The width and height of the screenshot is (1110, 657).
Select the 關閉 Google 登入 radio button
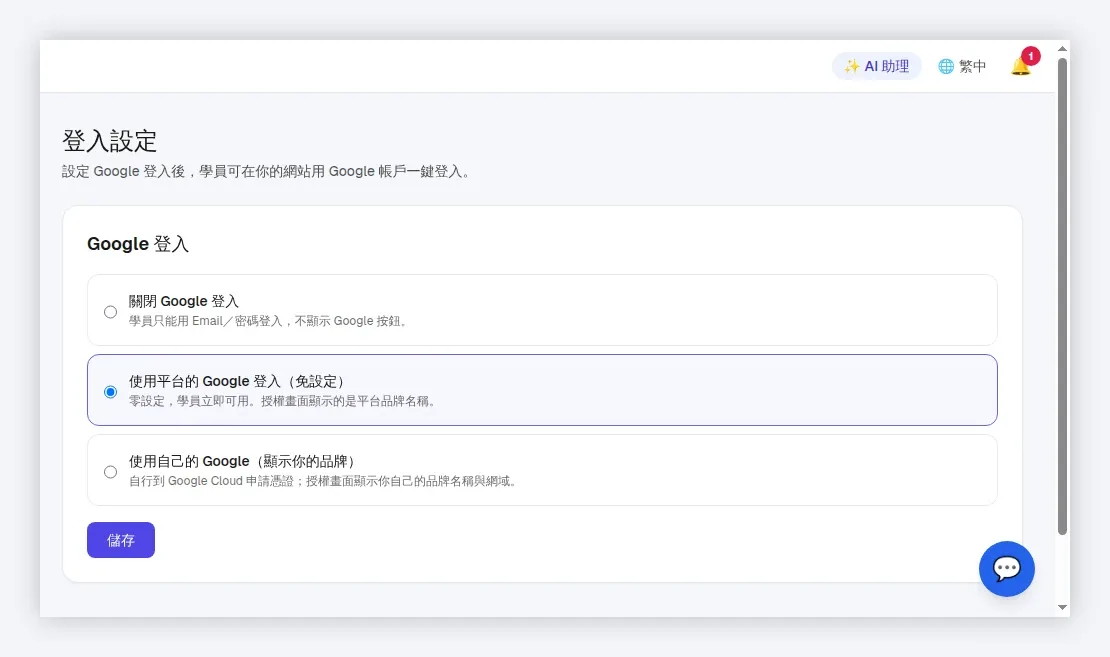(x=110, y=312)
